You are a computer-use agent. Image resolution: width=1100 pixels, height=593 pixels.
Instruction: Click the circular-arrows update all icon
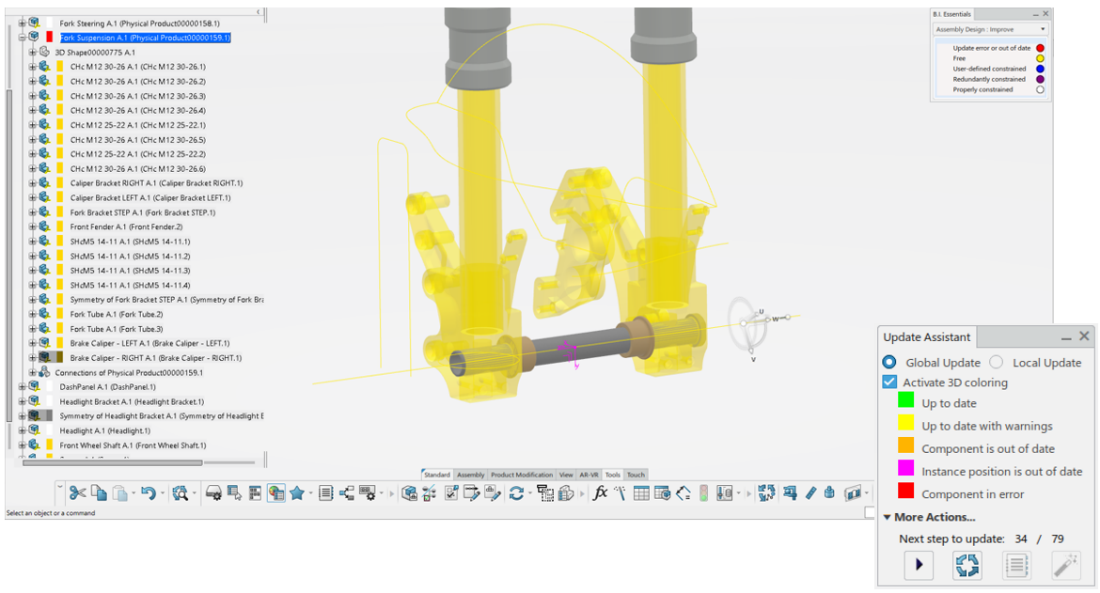tap(967, 565)
